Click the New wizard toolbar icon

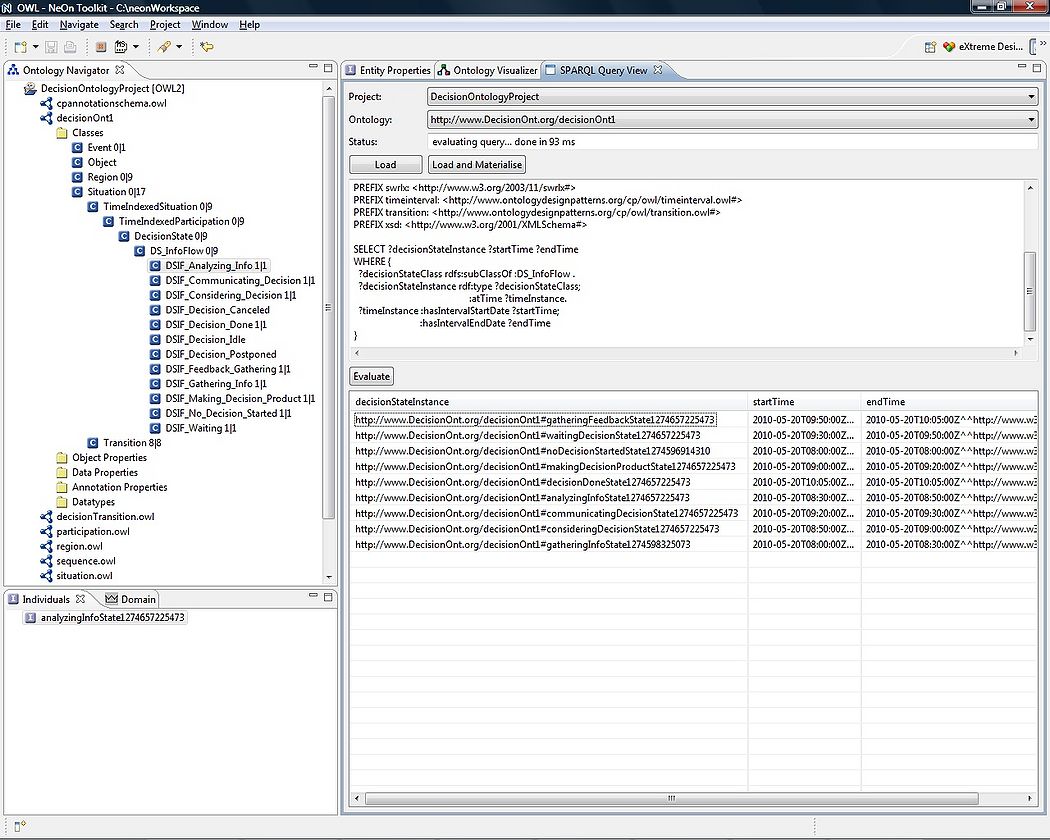click(21, 47)
